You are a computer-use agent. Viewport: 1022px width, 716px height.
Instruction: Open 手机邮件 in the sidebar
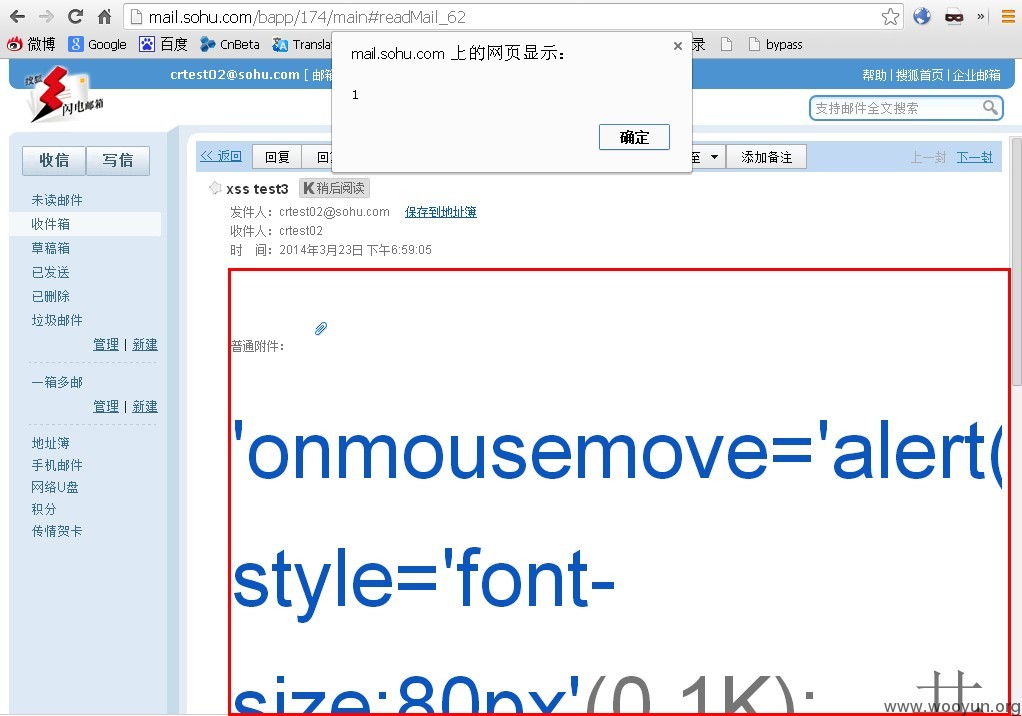pos(57,465)
